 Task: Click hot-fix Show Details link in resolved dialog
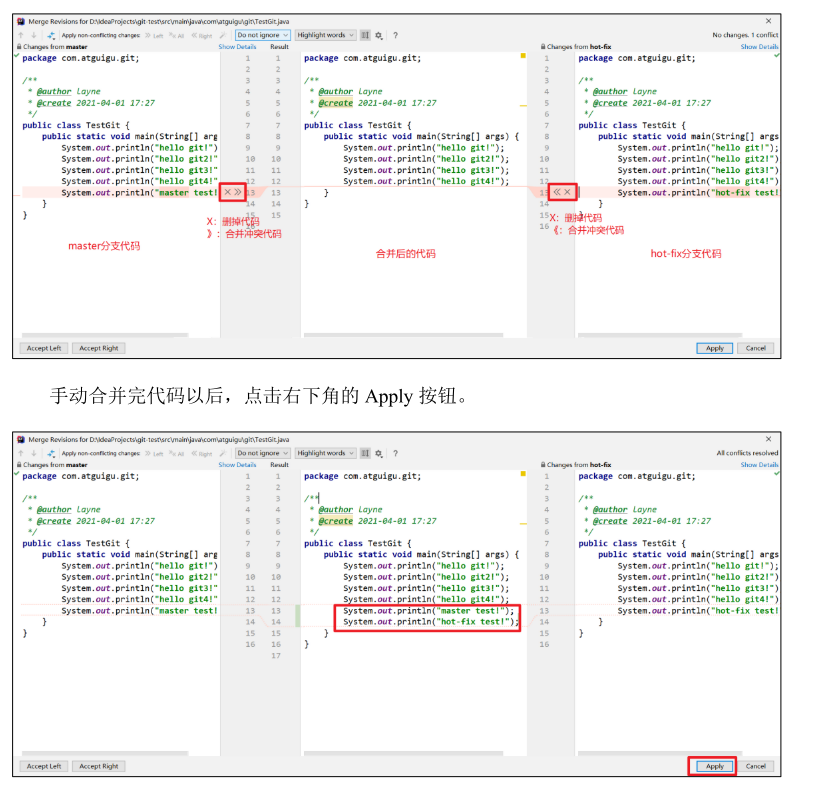click(x=759, y=465)
